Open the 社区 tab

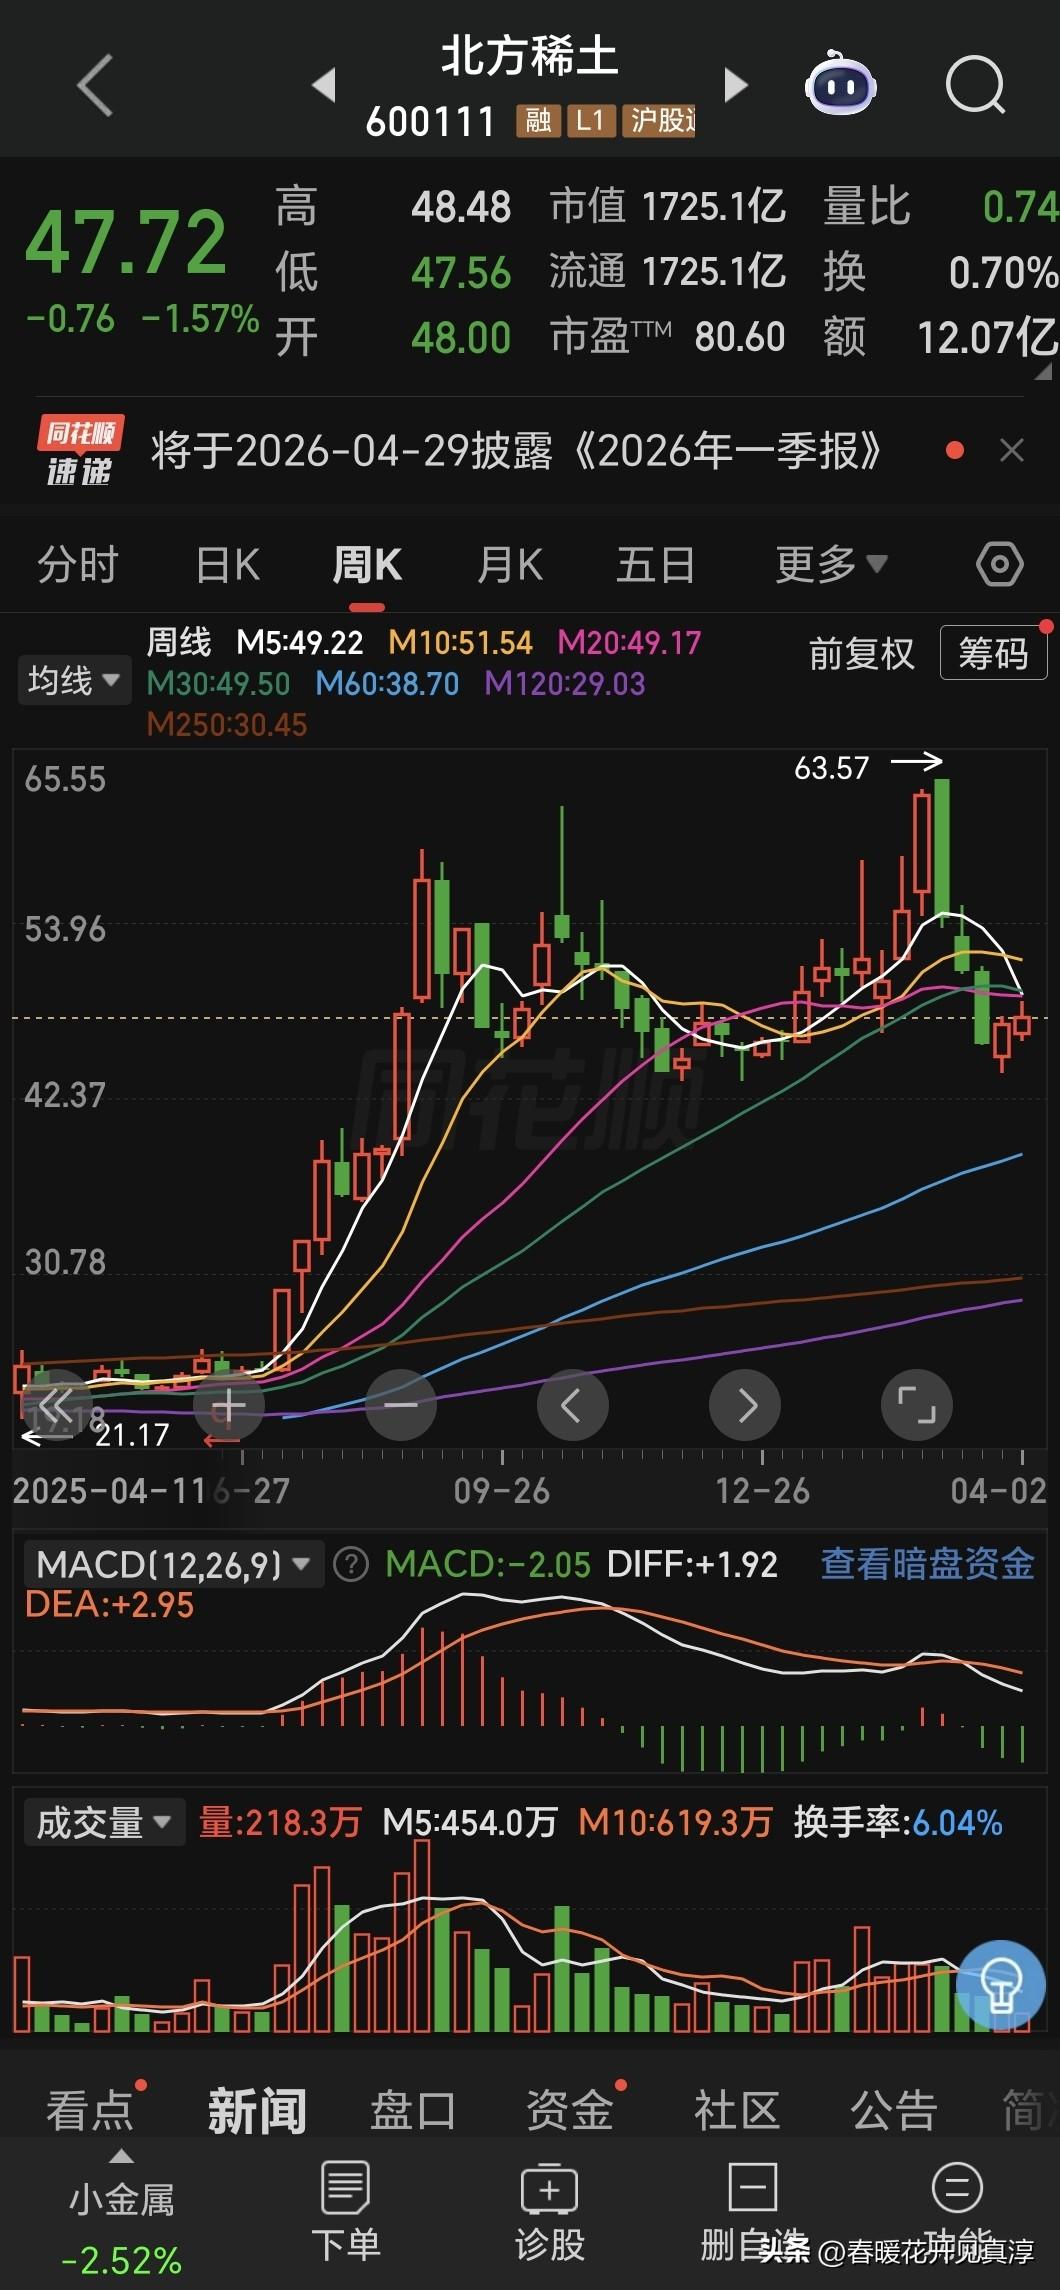[737, 2109]
